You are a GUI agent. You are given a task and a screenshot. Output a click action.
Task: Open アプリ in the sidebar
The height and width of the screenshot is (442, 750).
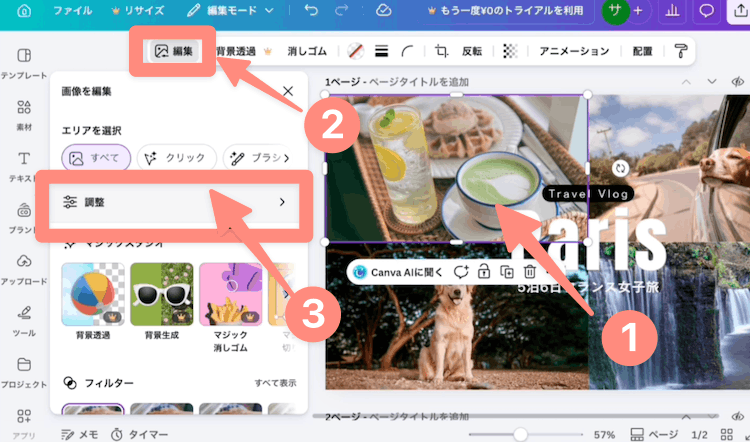[x=24, y=423]
